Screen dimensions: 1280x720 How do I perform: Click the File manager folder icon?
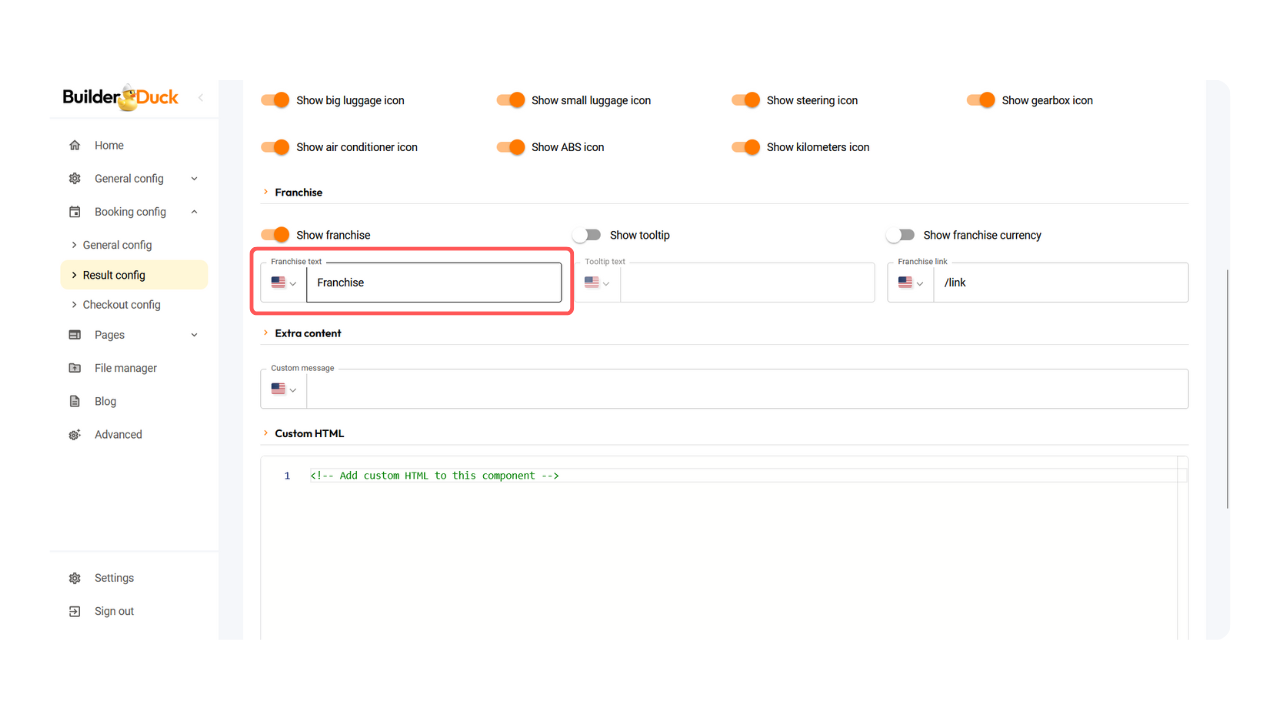75,368
